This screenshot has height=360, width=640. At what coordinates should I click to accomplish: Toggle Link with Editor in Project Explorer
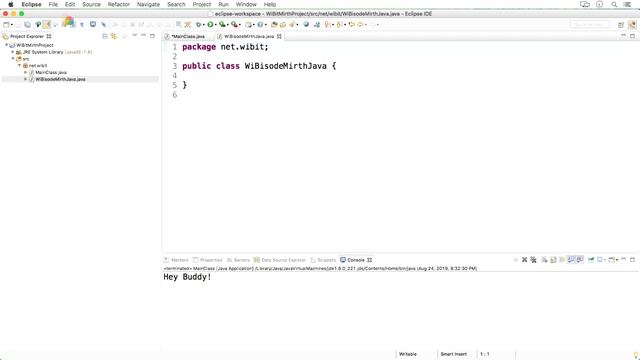point(114,36)
